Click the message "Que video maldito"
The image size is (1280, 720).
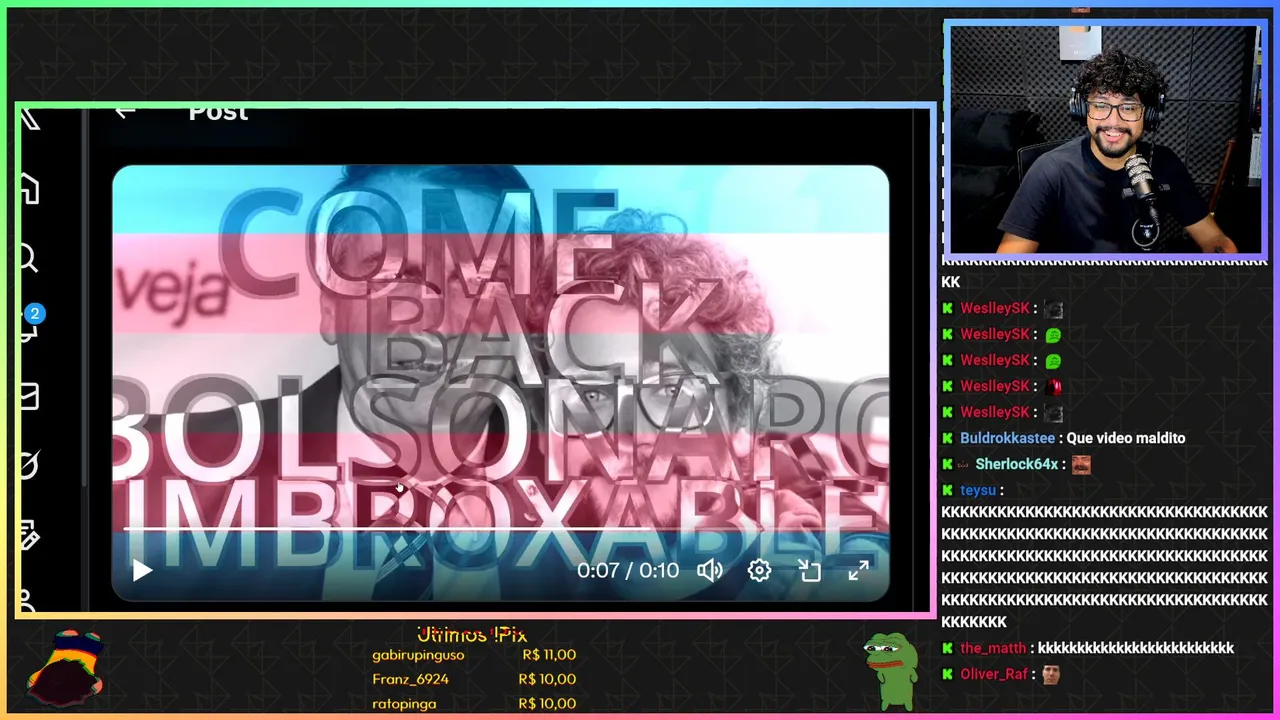[1126, 438]
